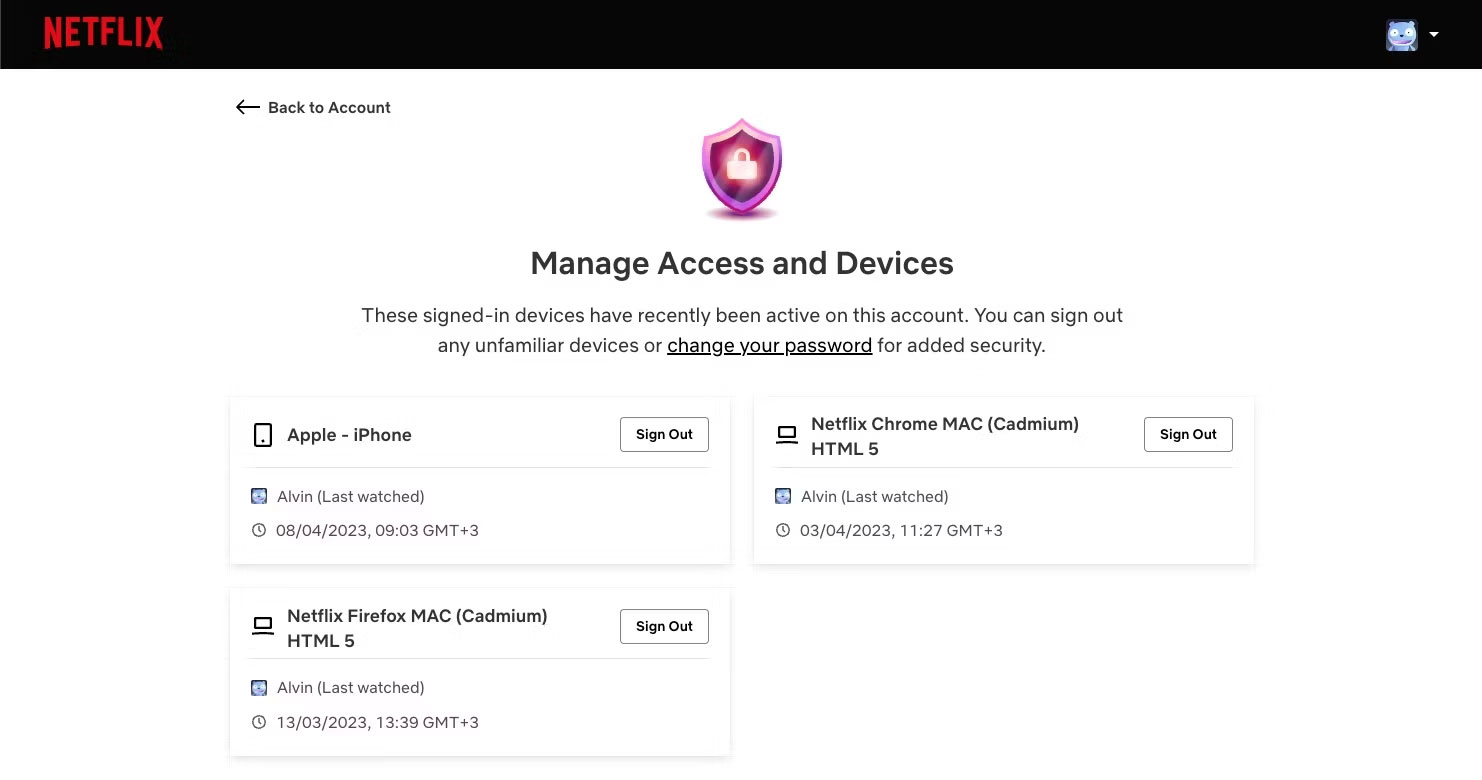The height and width of the screenshot is (780, 1482).
Task: Click the back arrow icon
Action: pyautogui.click(x=247, y=107)
